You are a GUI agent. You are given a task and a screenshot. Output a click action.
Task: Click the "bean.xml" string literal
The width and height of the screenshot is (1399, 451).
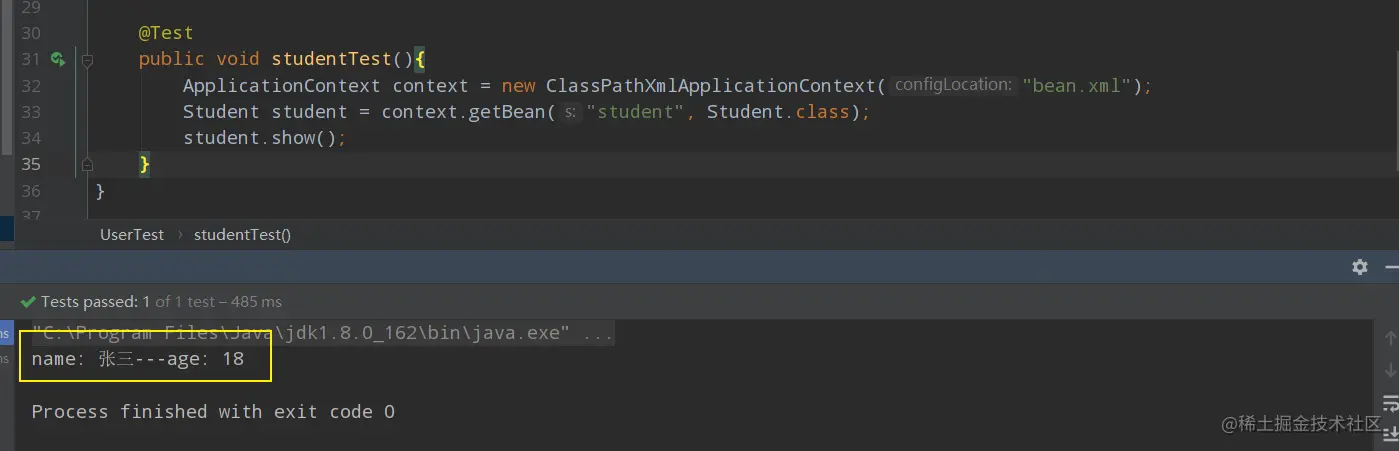click(1076, 86)
